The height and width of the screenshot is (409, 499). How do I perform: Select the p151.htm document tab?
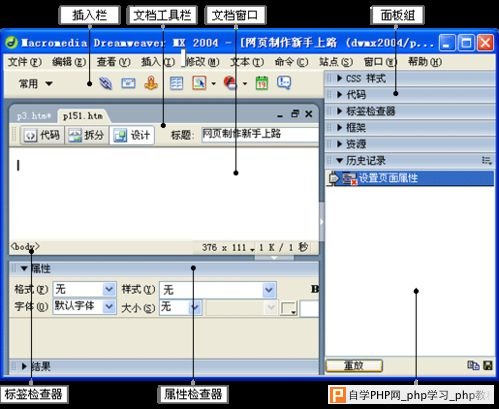(x=83, y=116)
